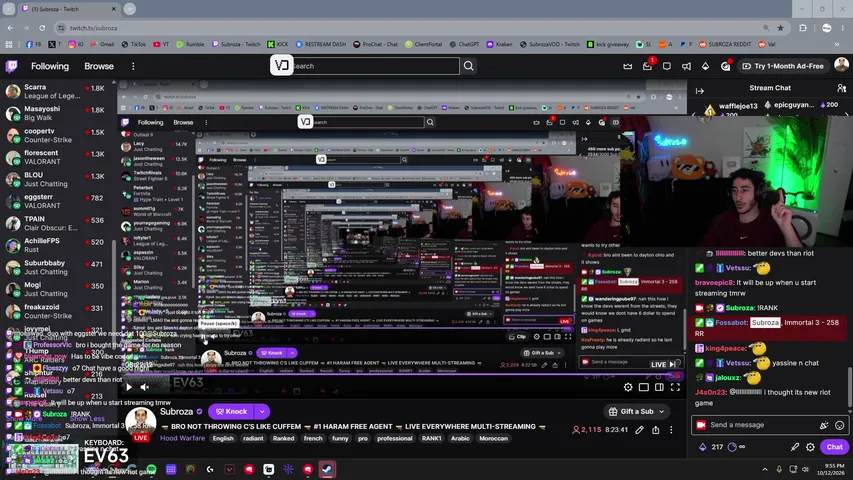Image resolution: width=853 pixels, height=480 pixels.
Task: Click the Stream Chat scrollbar
Action: point(850,389)
